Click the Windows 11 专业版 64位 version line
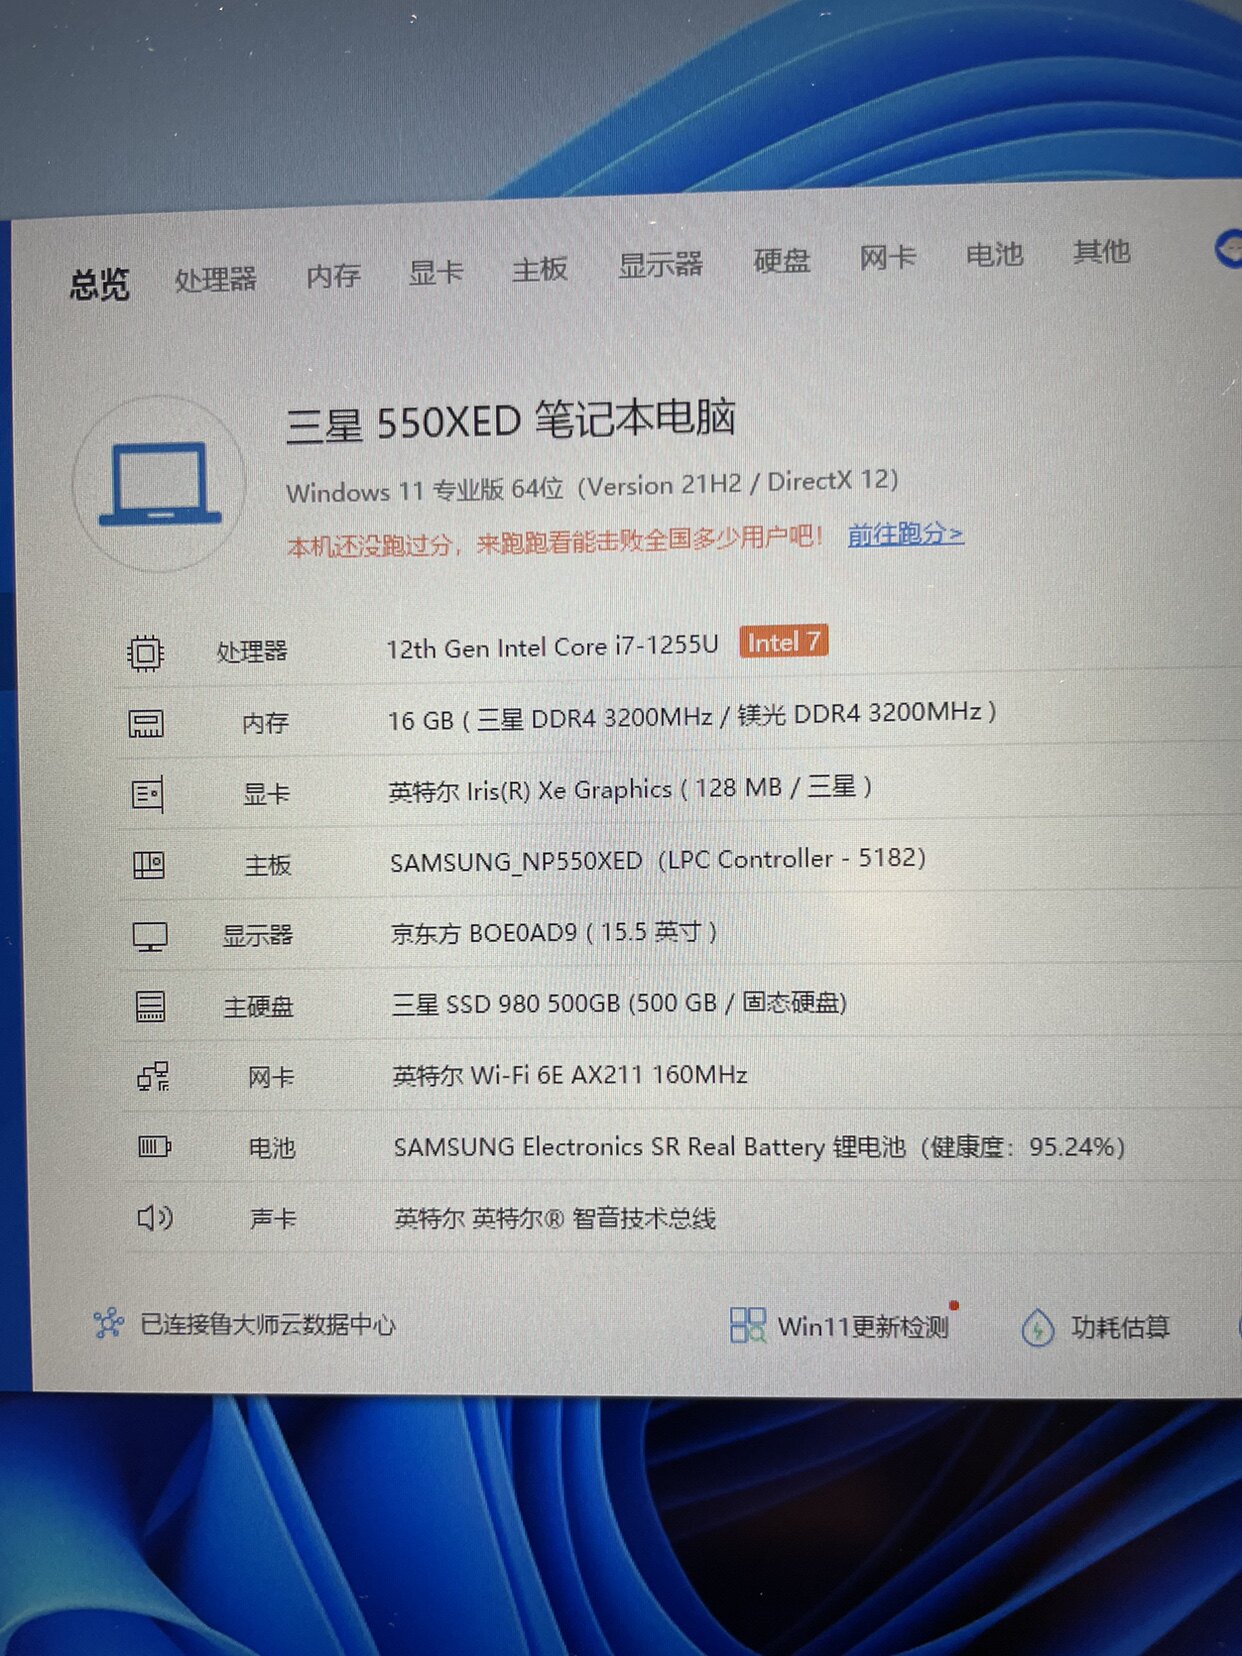The width and height of the screenshot is (1242, 1656). (592, 487)
